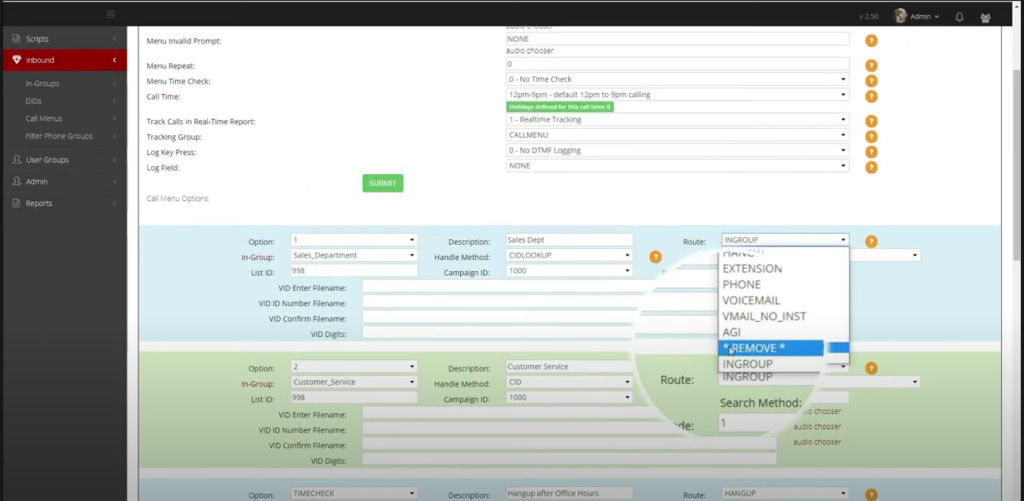Toggle the sidebar with the hamburger icon
The width and height of the screenshot is (1024, 501).
click(x=110, y=14)
